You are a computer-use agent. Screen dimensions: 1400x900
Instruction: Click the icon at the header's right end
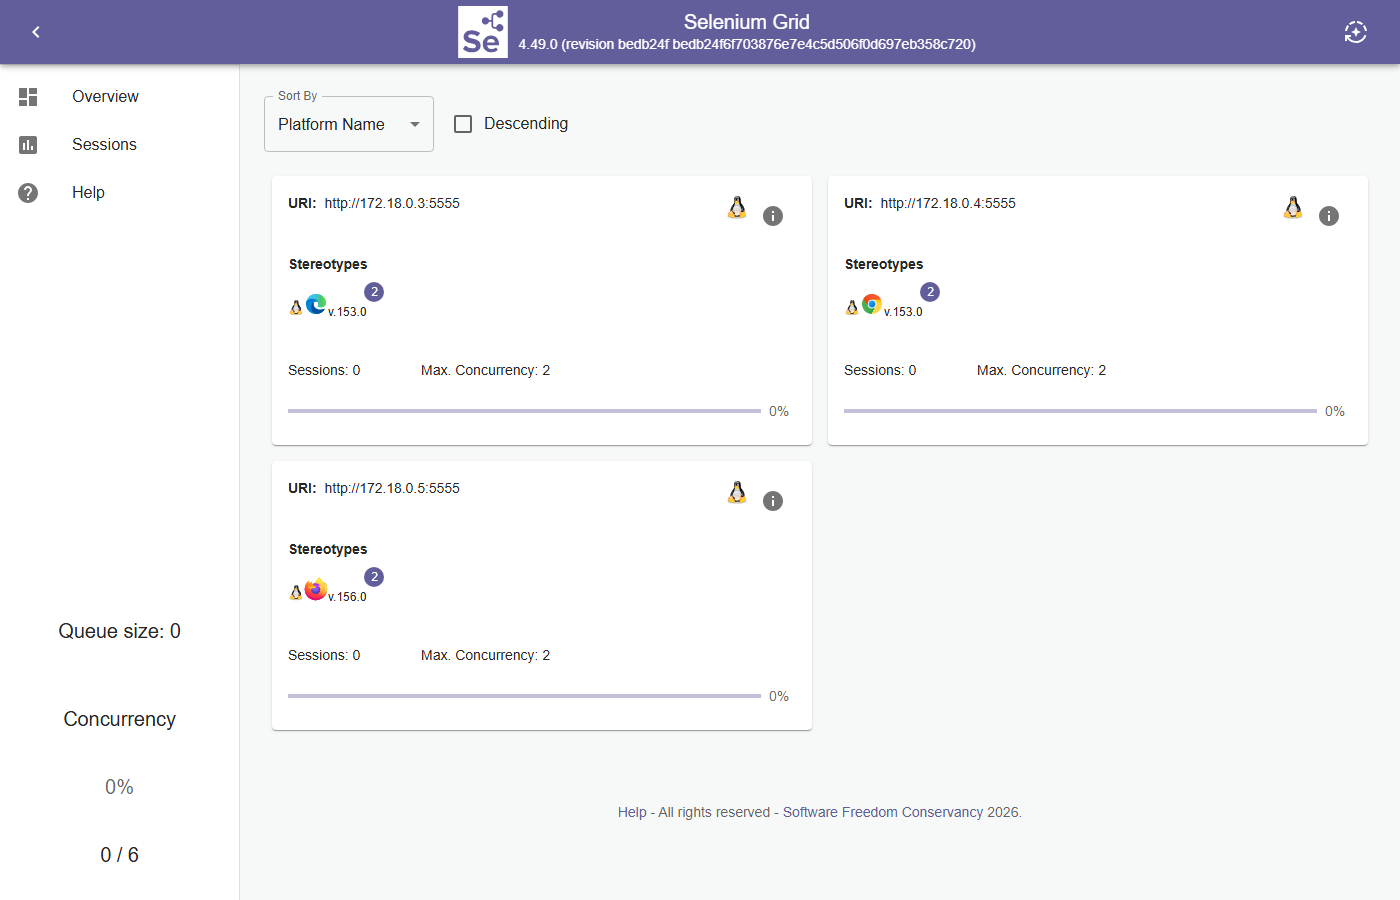pos(1355,32)
